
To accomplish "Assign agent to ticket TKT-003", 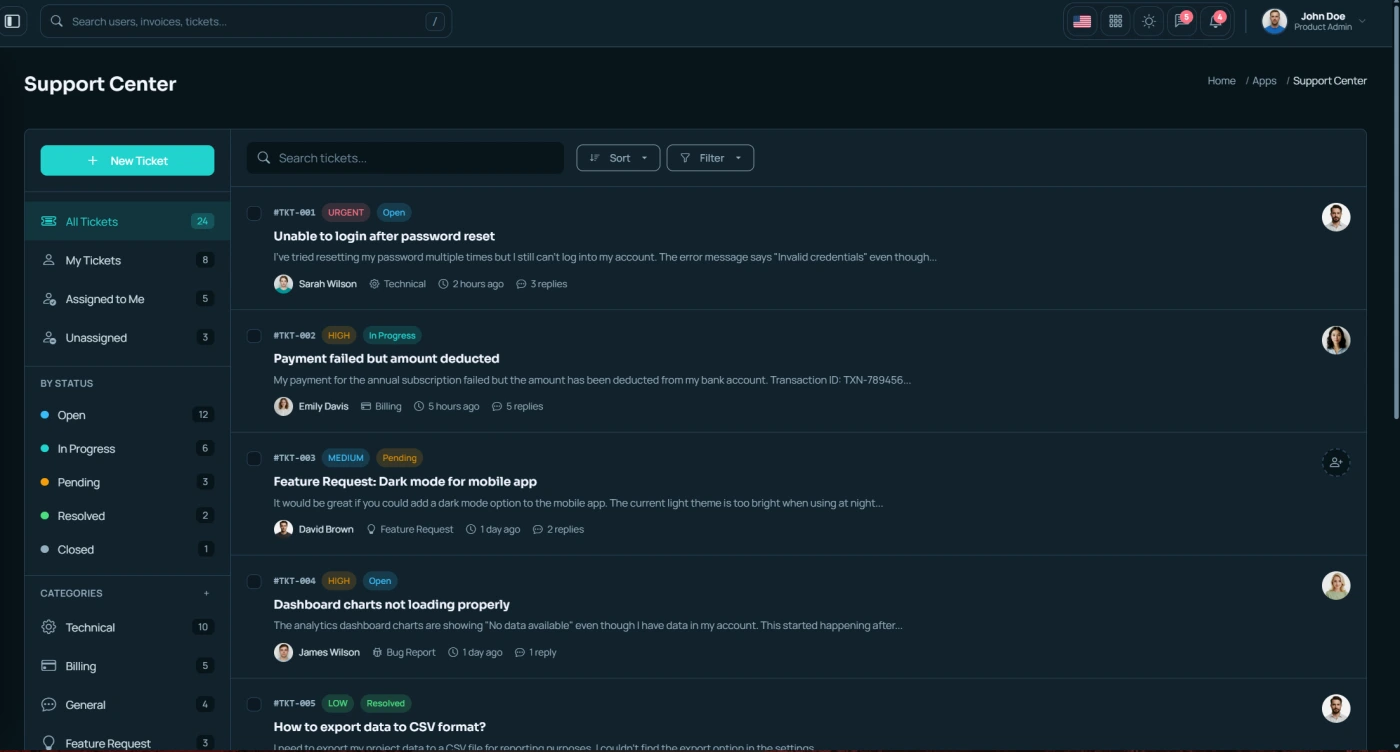I will 1336,463.
